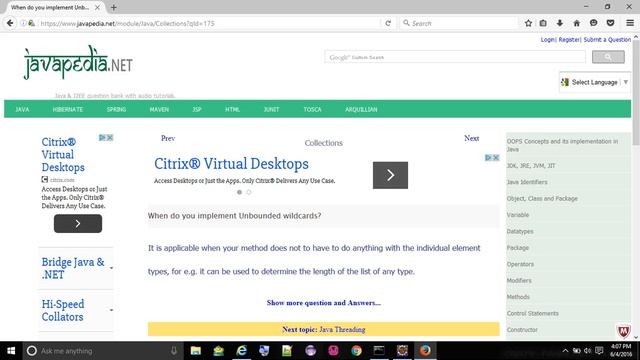Focus the Google Custom Search input field
The height and width of the screenshot is (360, 640).
click(455, 57)
